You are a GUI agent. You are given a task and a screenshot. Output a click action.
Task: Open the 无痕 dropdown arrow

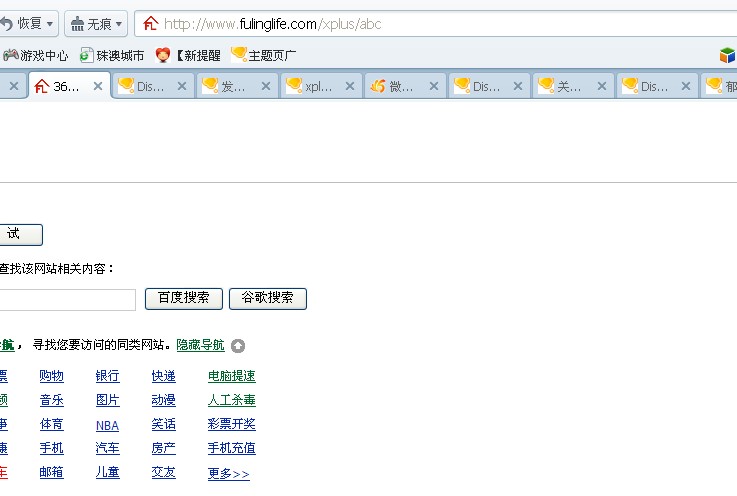click(x=119, y=24)
